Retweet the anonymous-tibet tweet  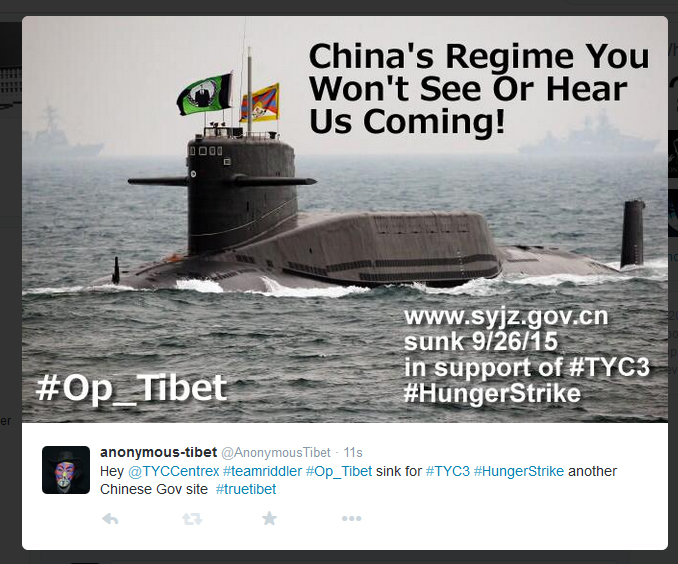click(192, 518)
